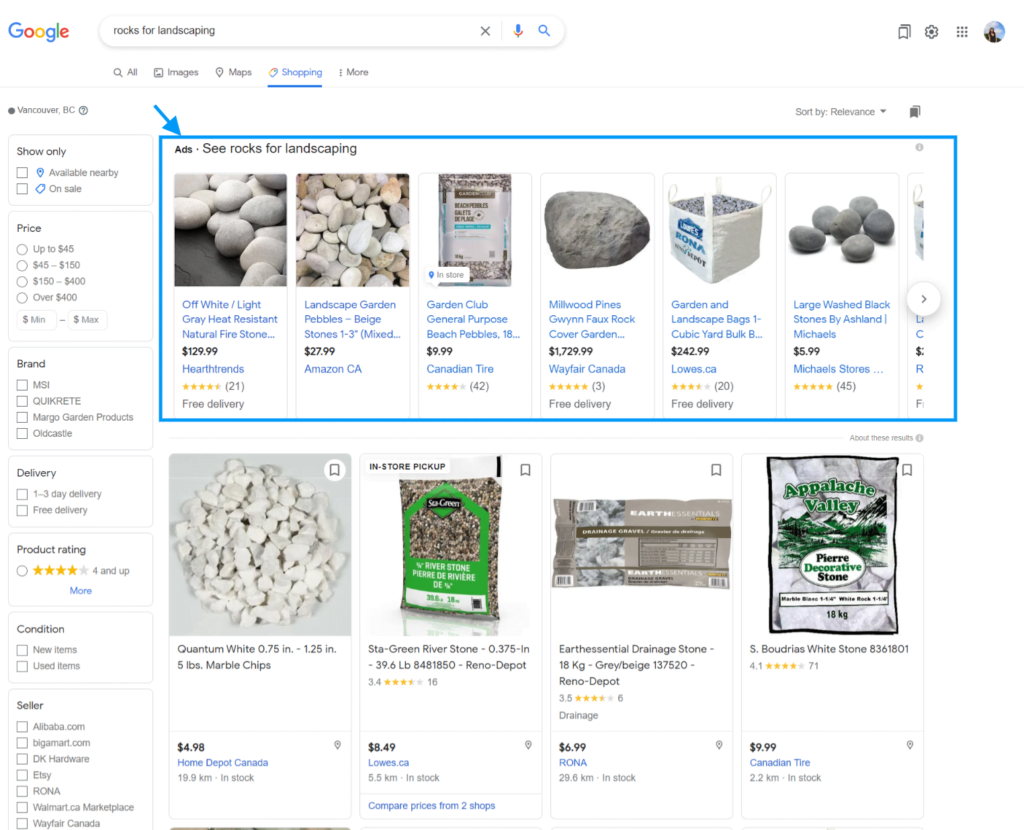Screen dimensions: 1024x830
Task: Open Sort by: Relevance dropdown
Action: pyautogui.click(x=840, y=112)
